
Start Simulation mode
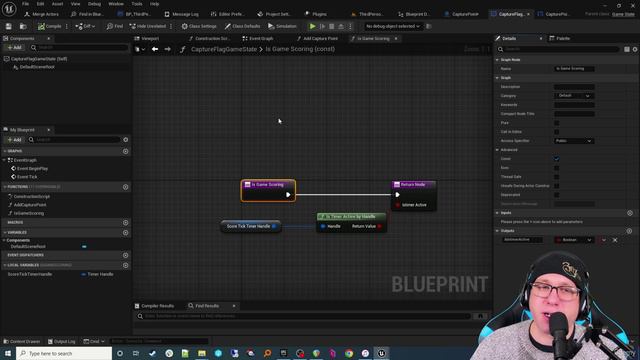tap(282, 26)
